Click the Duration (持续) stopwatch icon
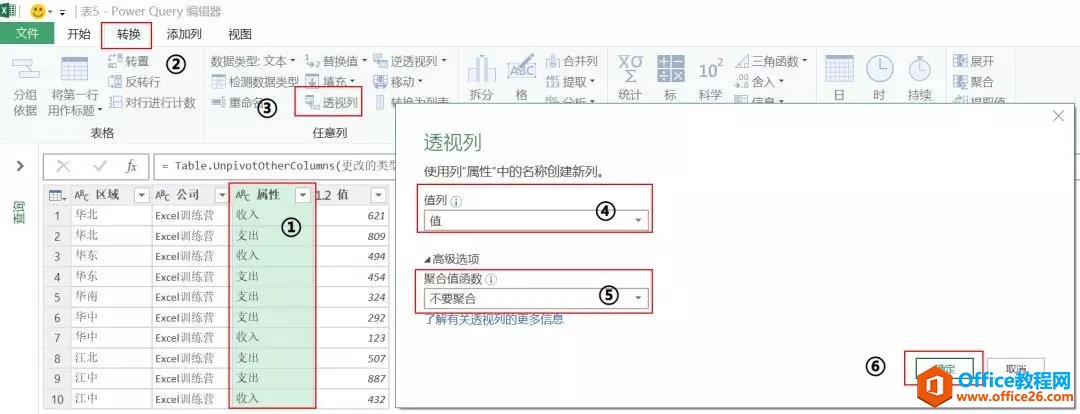1080x414 pixels. coord(920,70)
